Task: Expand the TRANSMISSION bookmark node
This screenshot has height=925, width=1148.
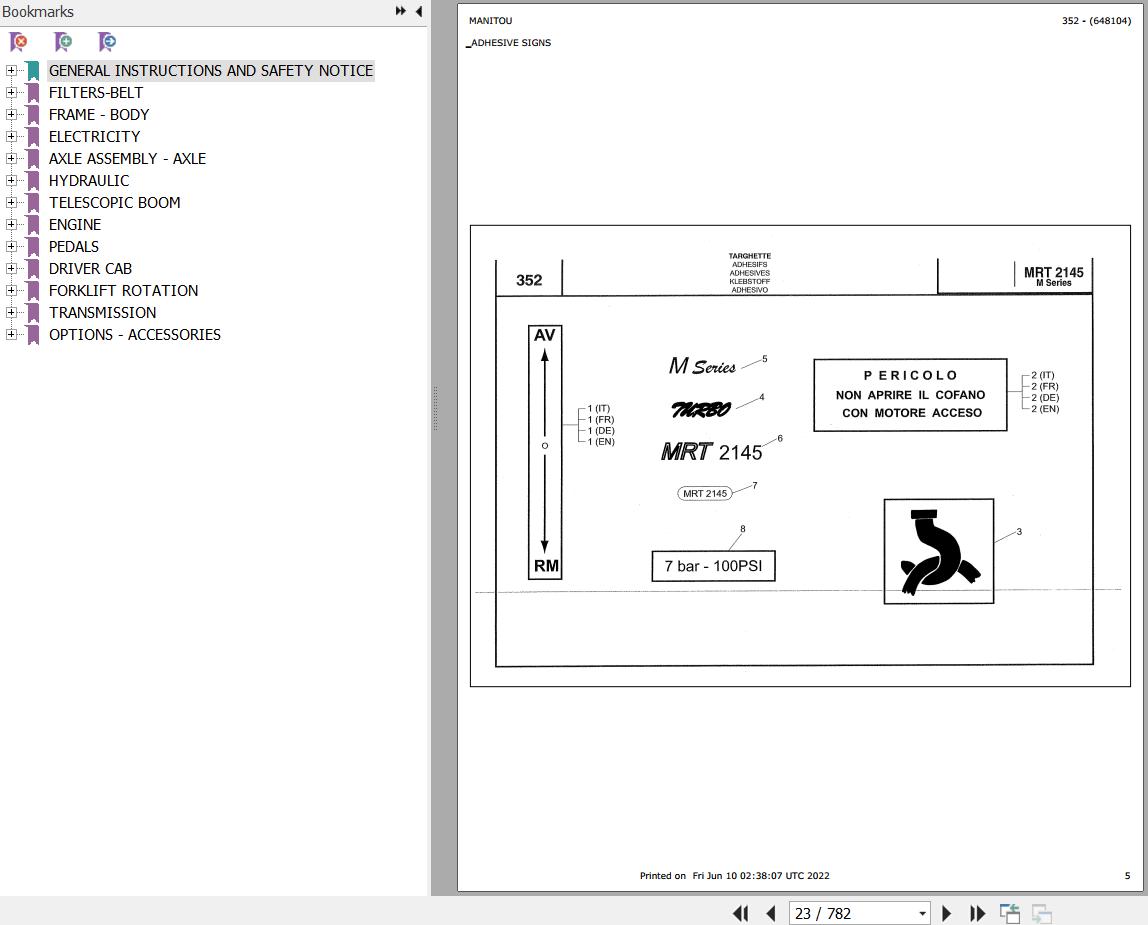Action: click(11, 312)
